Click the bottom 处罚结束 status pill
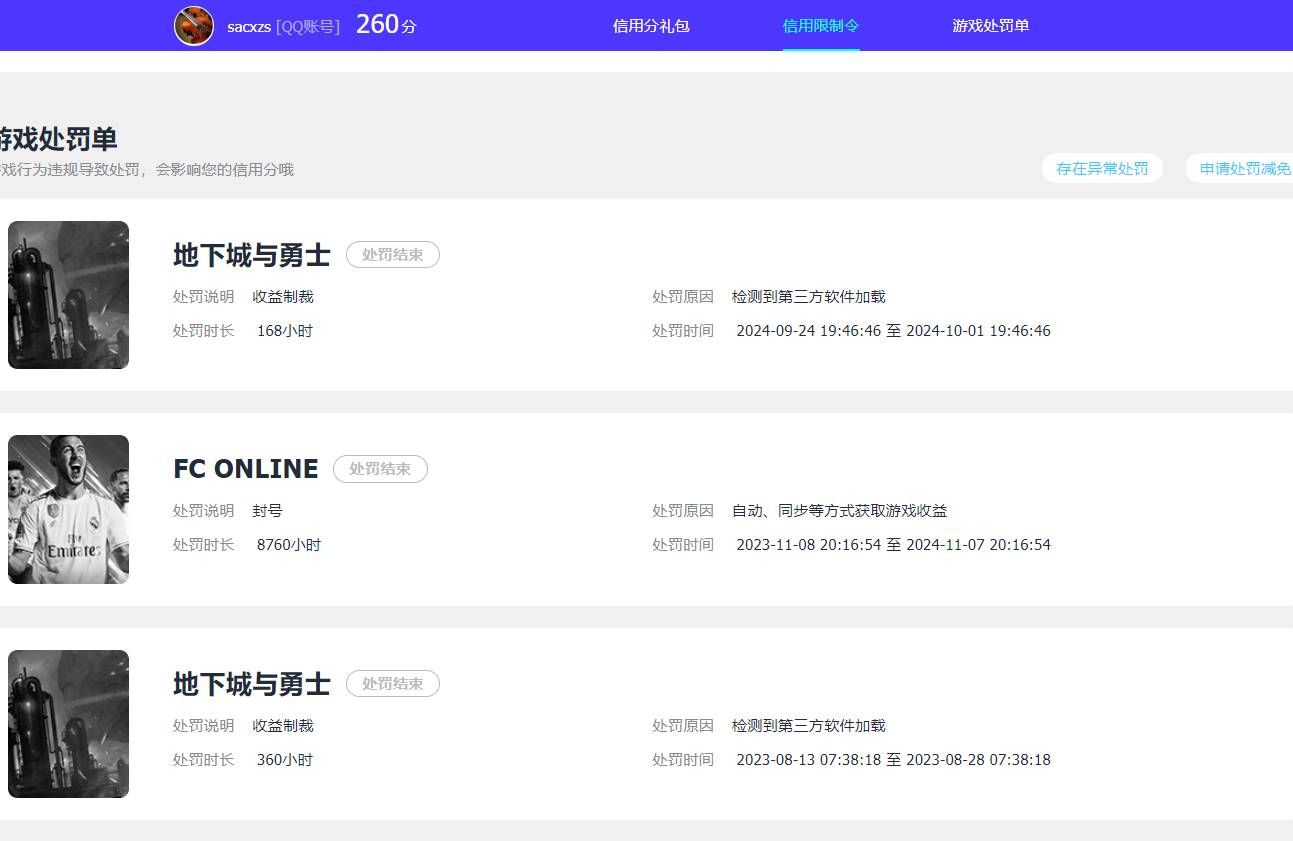 pyautogui.click(x=392, y=683)
